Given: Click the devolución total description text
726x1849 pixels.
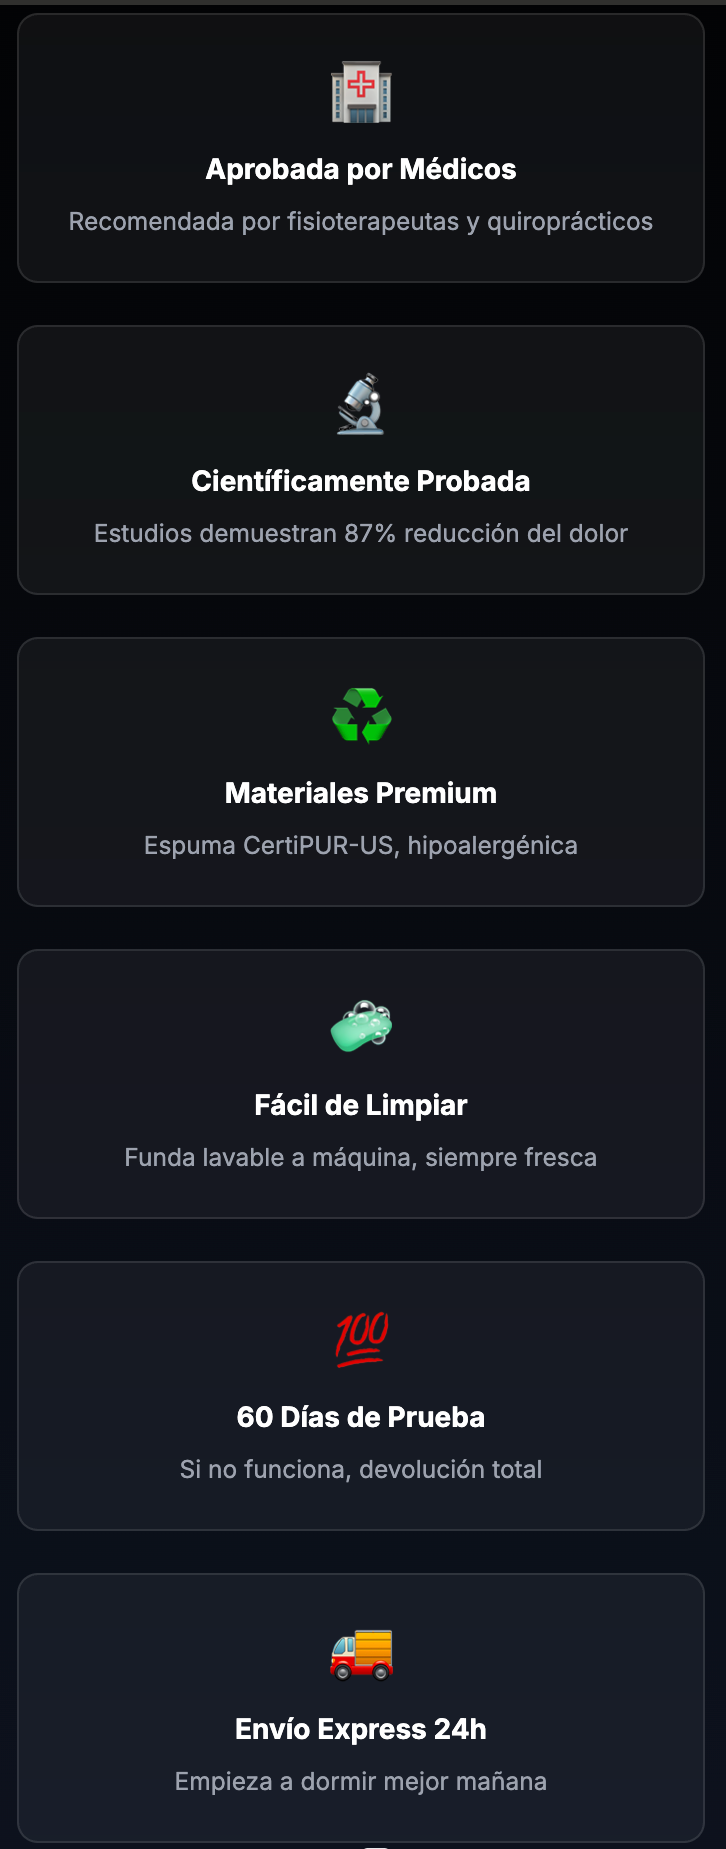Looking at the screenshot, I should pyautogui.click(x=361, y=1469).
